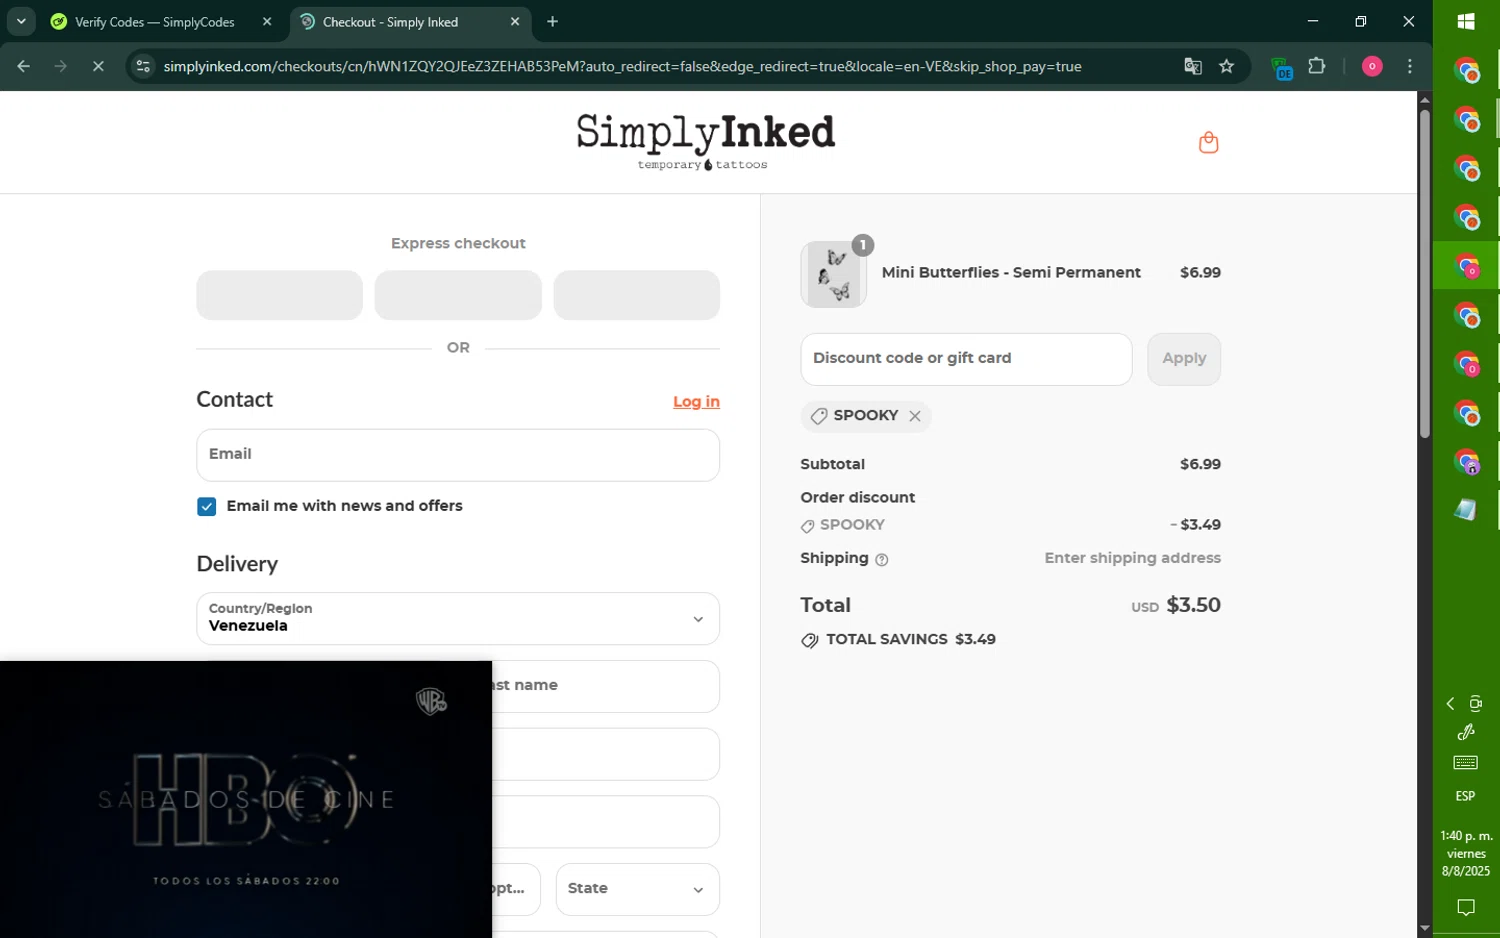Screen dimensions: 1500x938
Task: Click the vertical scrollbar thumb
Action: 1425,274
